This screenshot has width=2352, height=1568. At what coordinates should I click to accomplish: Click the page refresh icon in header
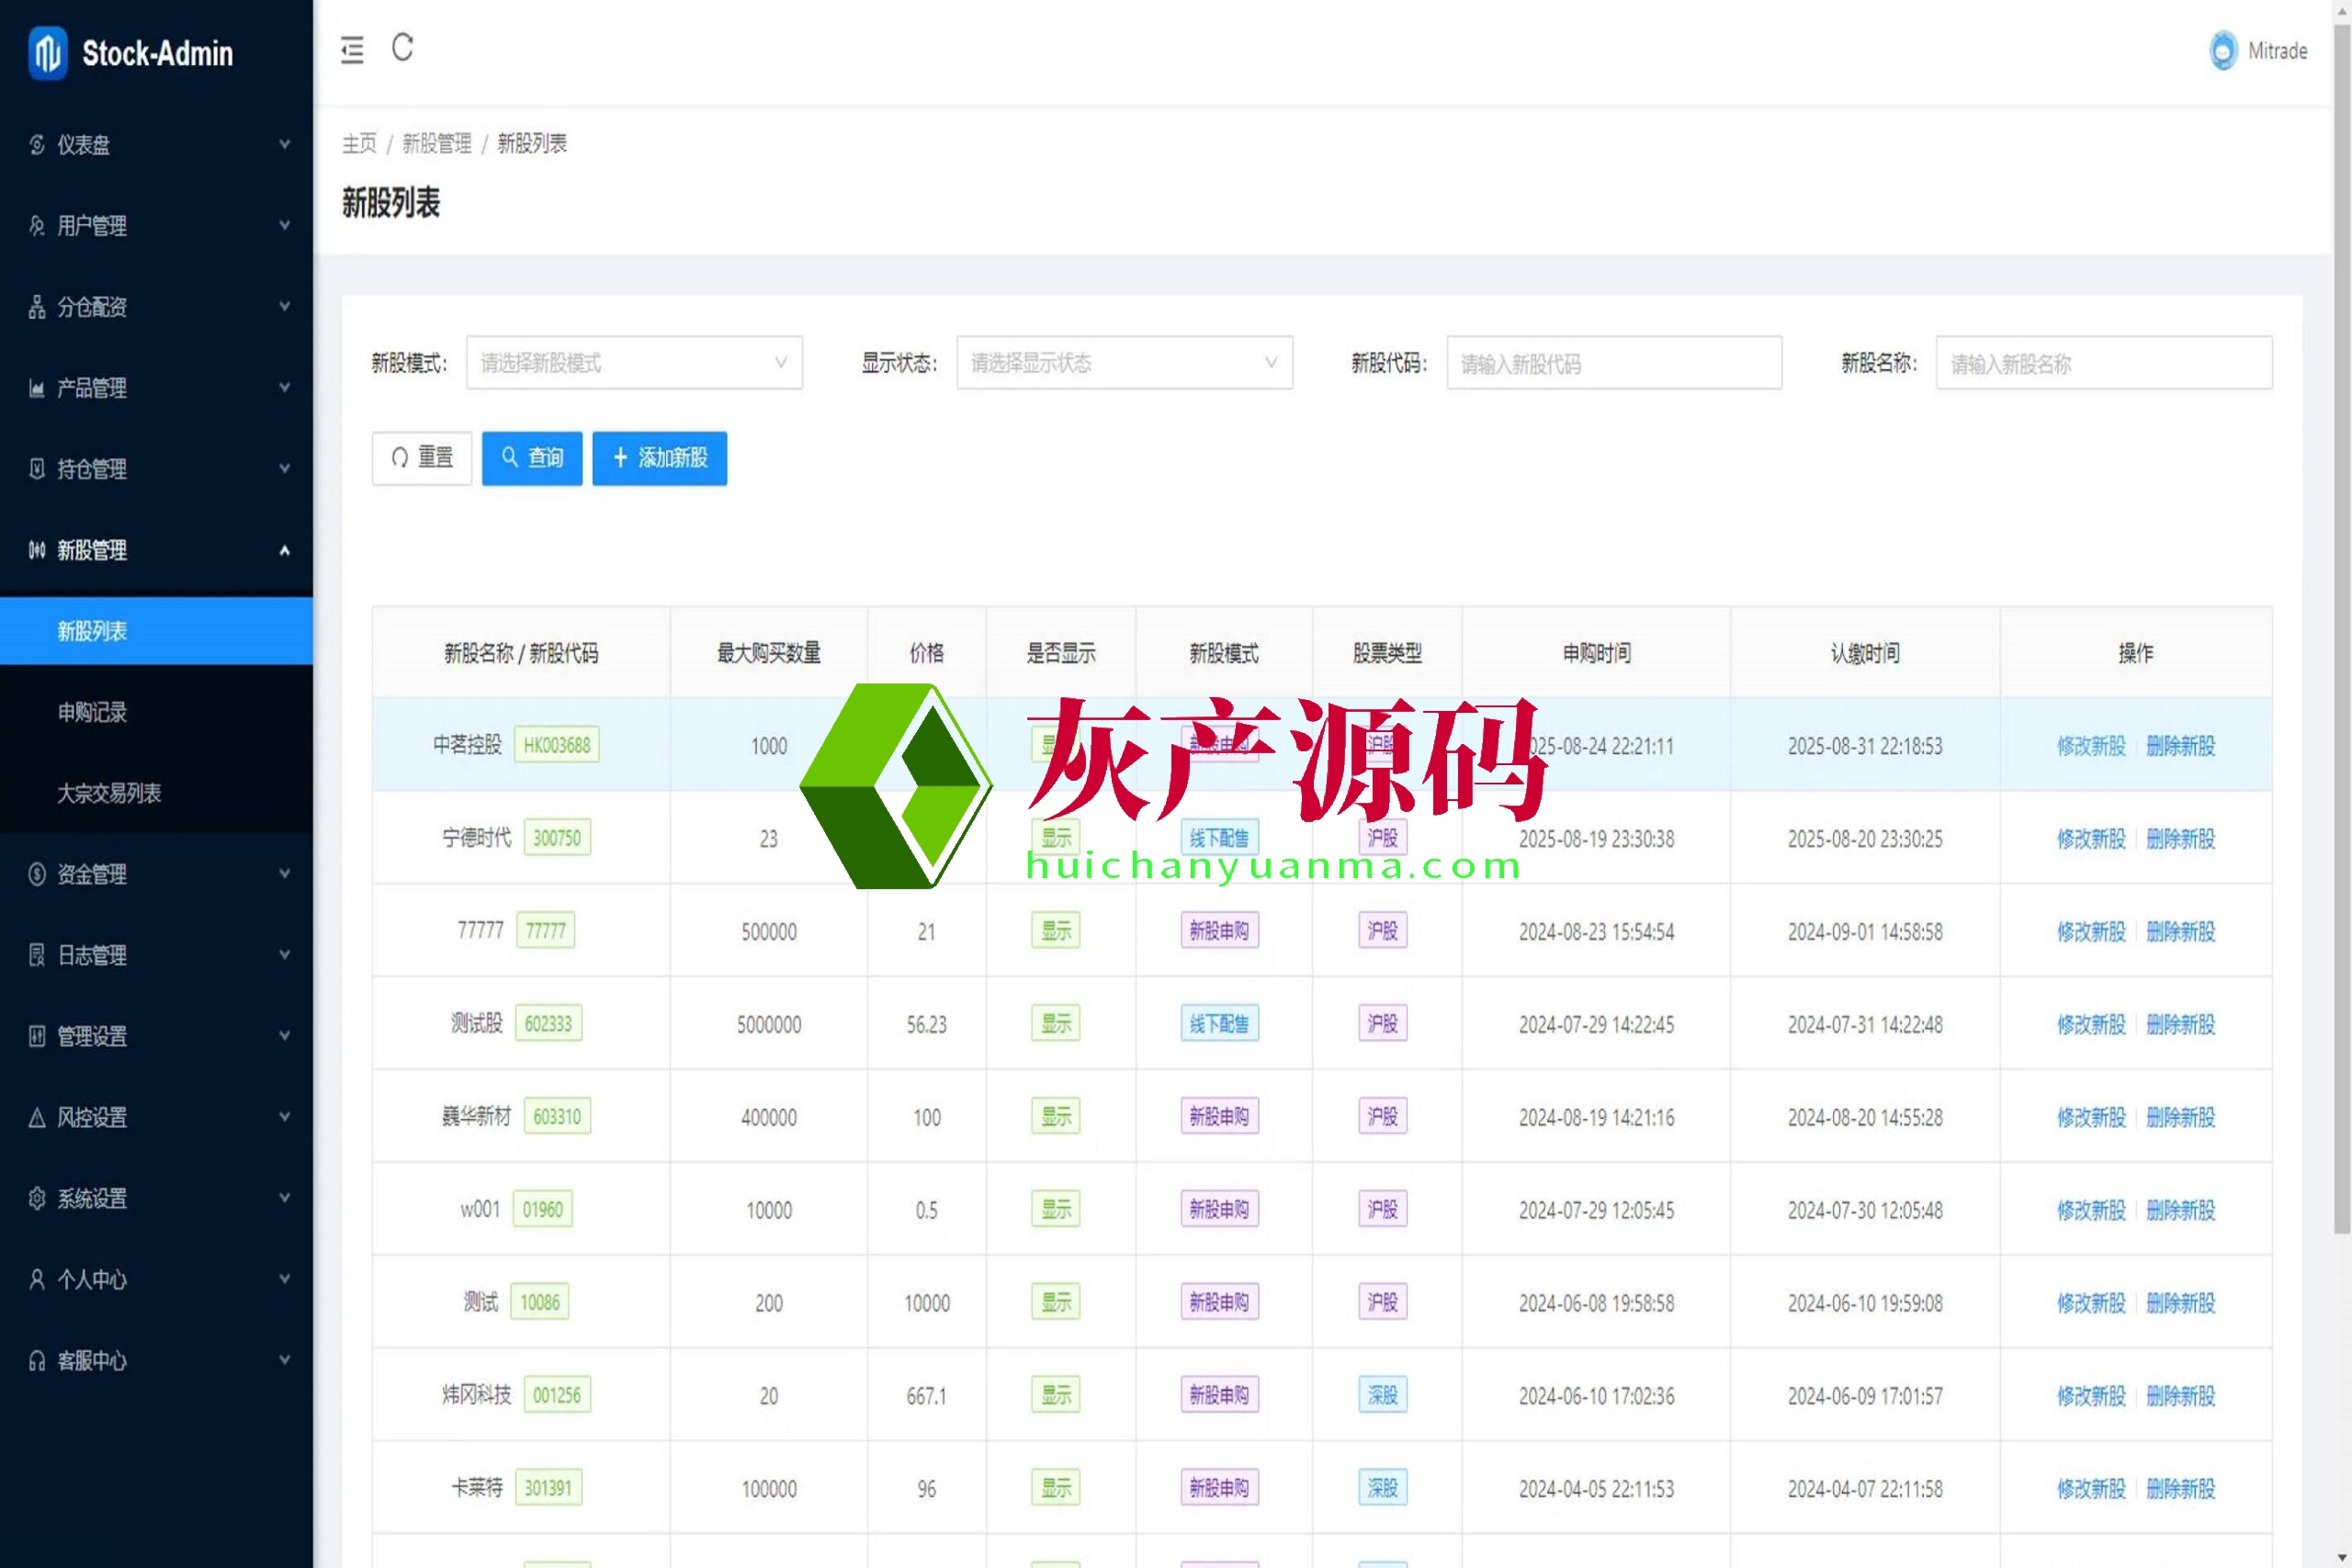pos(402,47)
